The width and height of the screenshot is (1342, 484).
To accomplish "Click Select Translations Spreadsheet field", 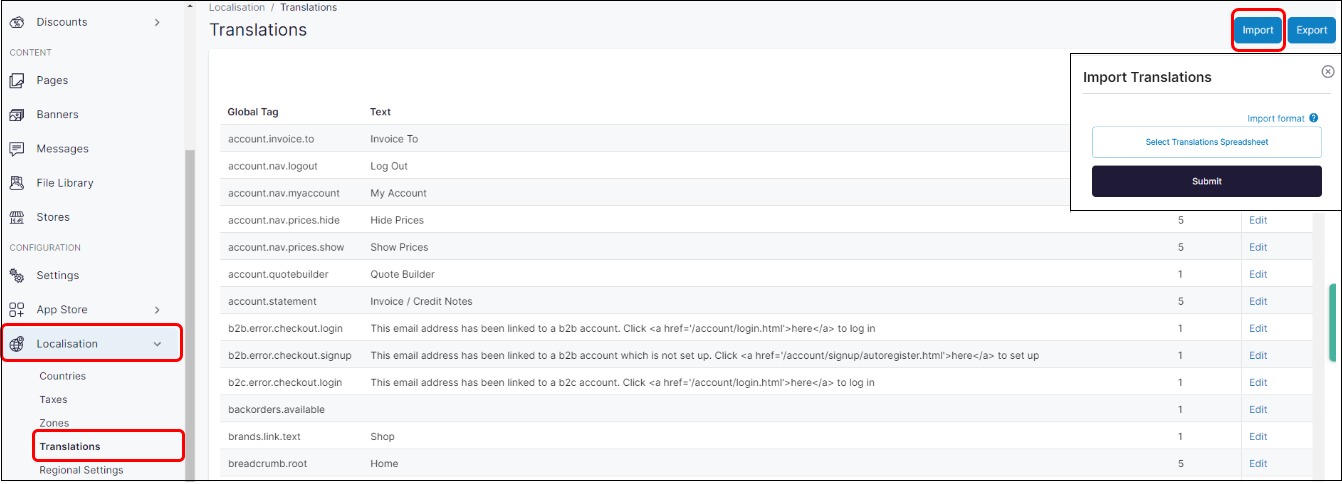I will point(1206,142).
